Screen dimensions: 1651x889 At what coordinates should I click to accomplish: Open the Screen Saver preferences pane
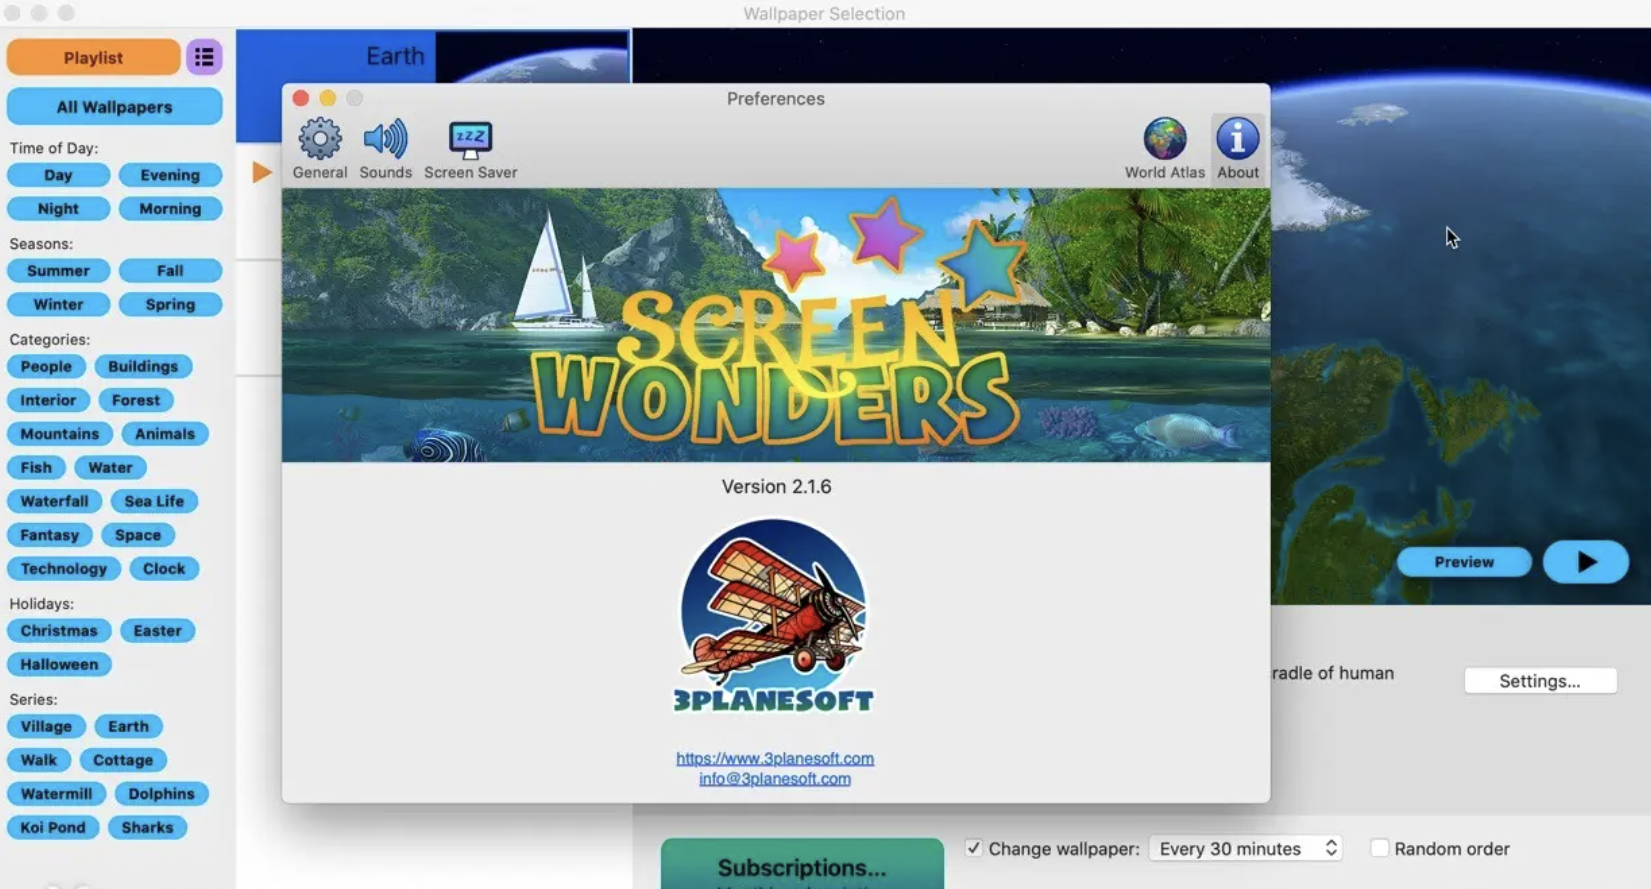470,149
